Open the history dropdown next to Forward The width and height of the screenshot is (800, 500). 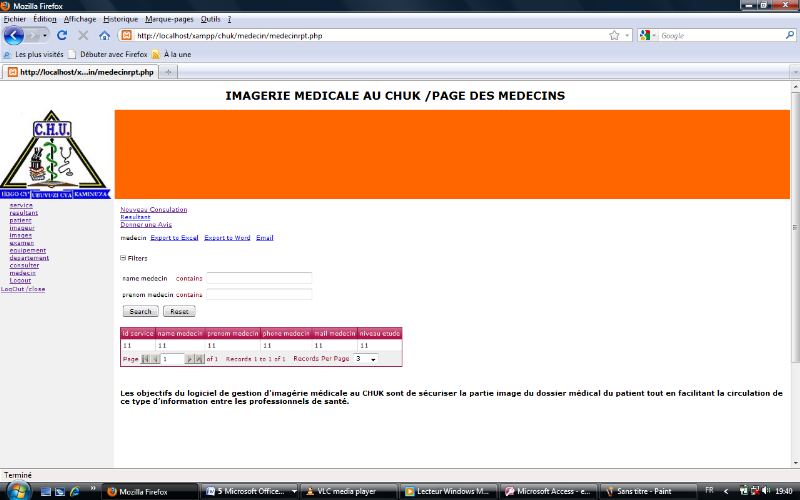pyautogui.click(x=45, y=35)
